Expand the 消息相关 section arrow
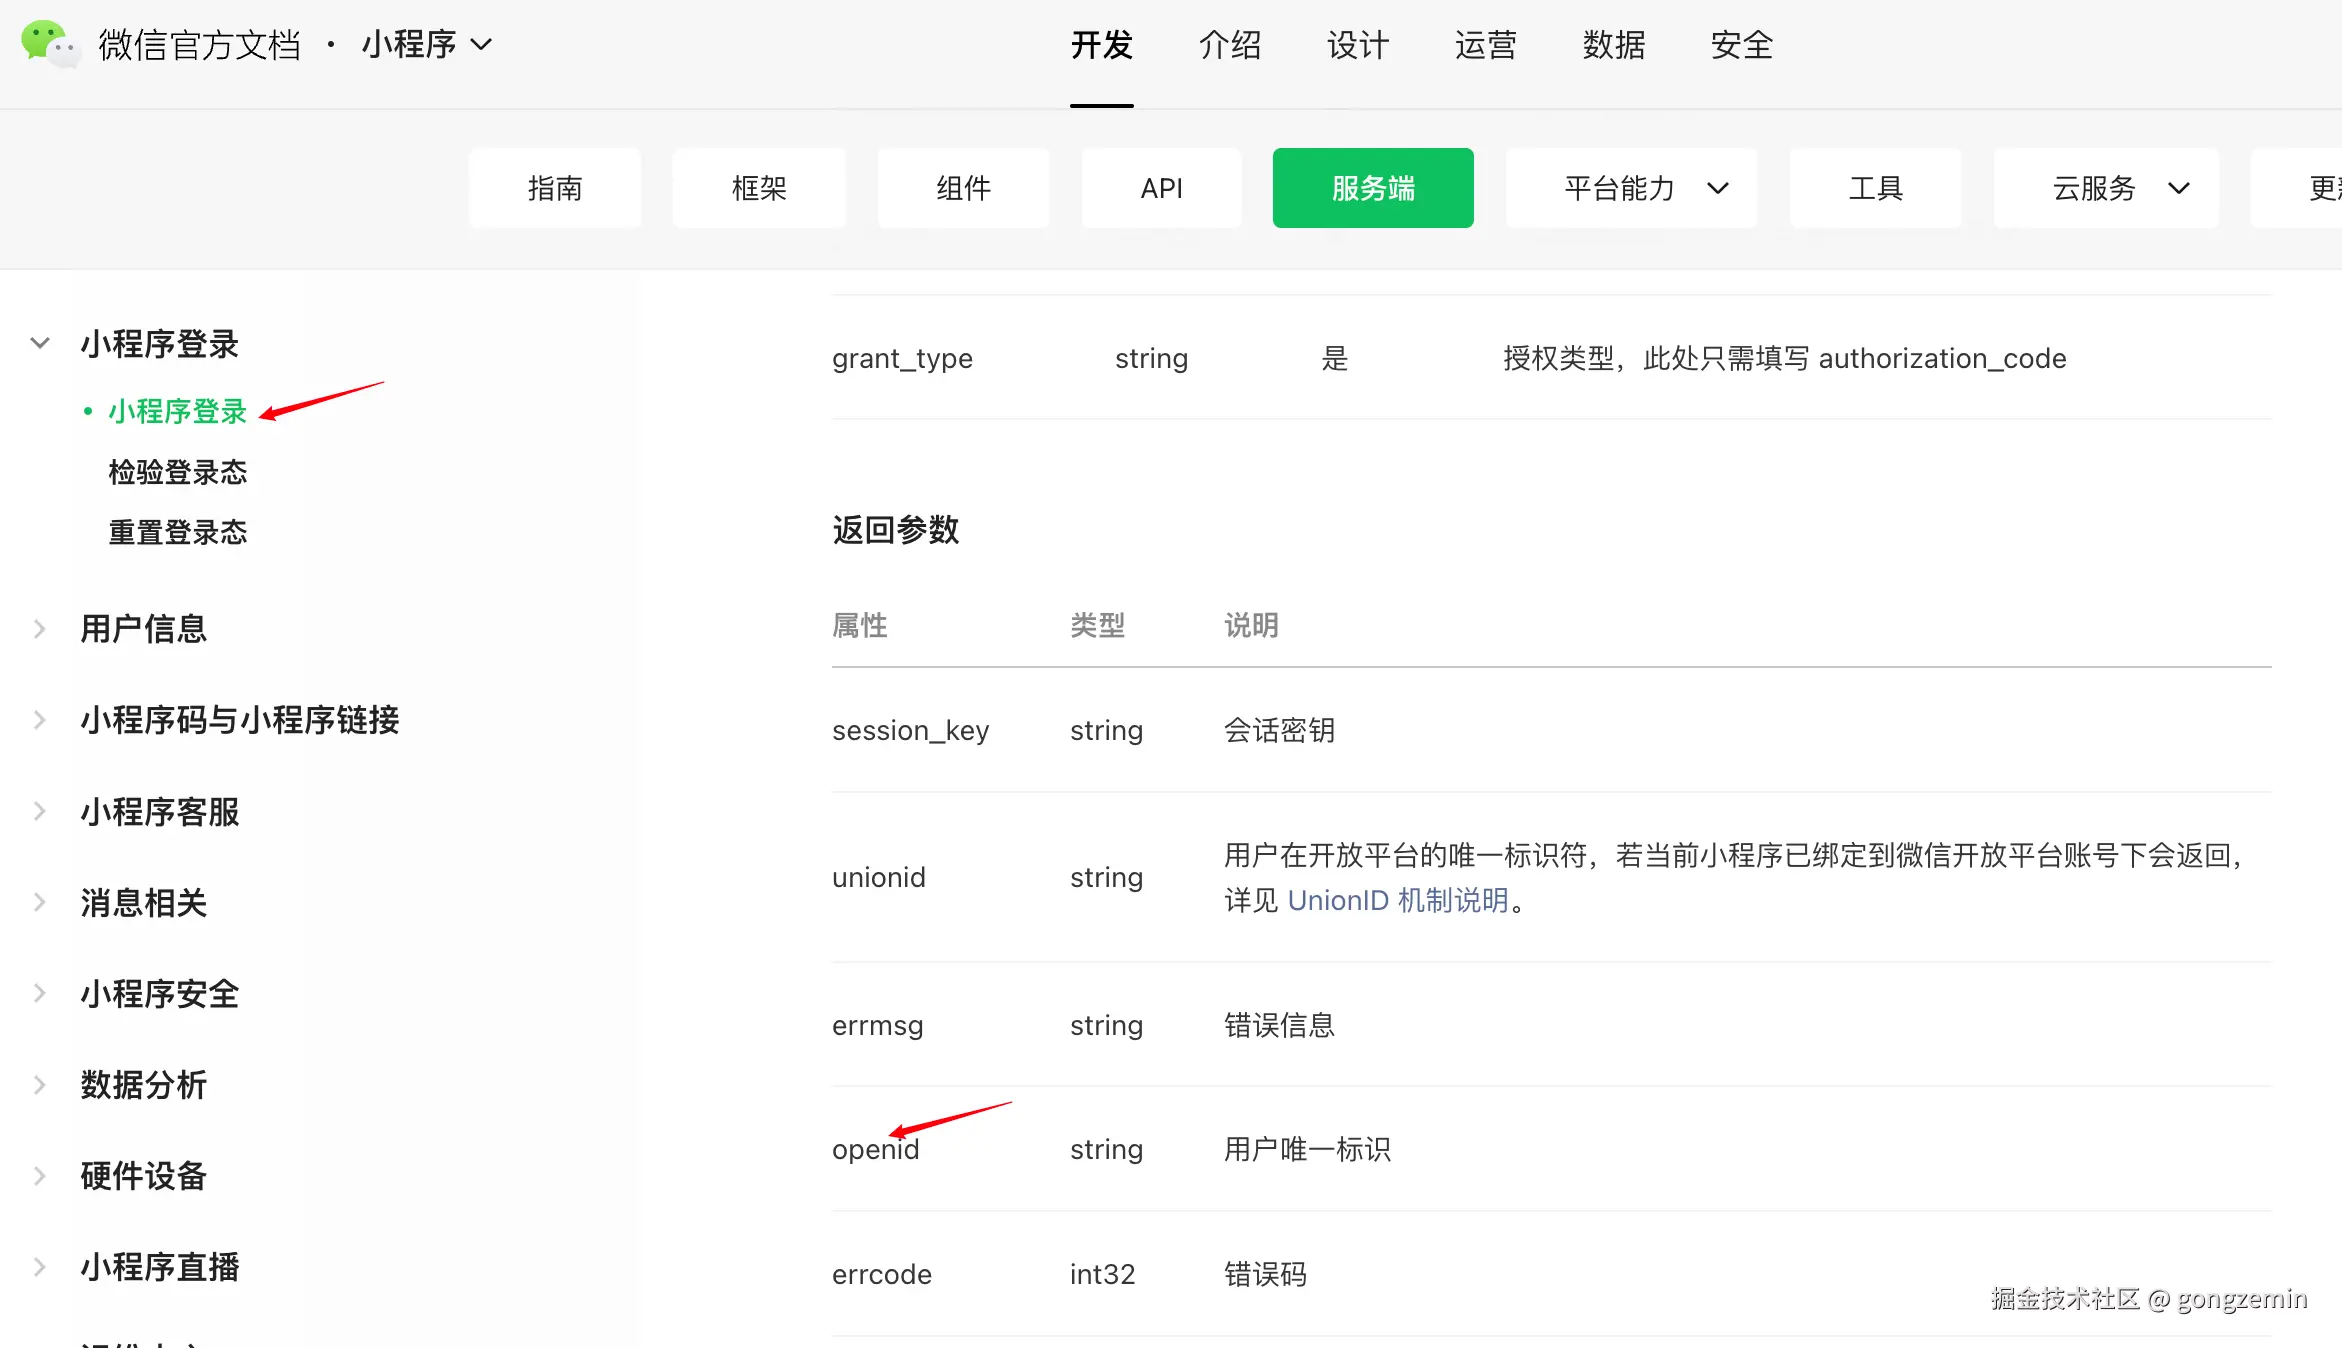2342x1348 pixels. [40, 902]
